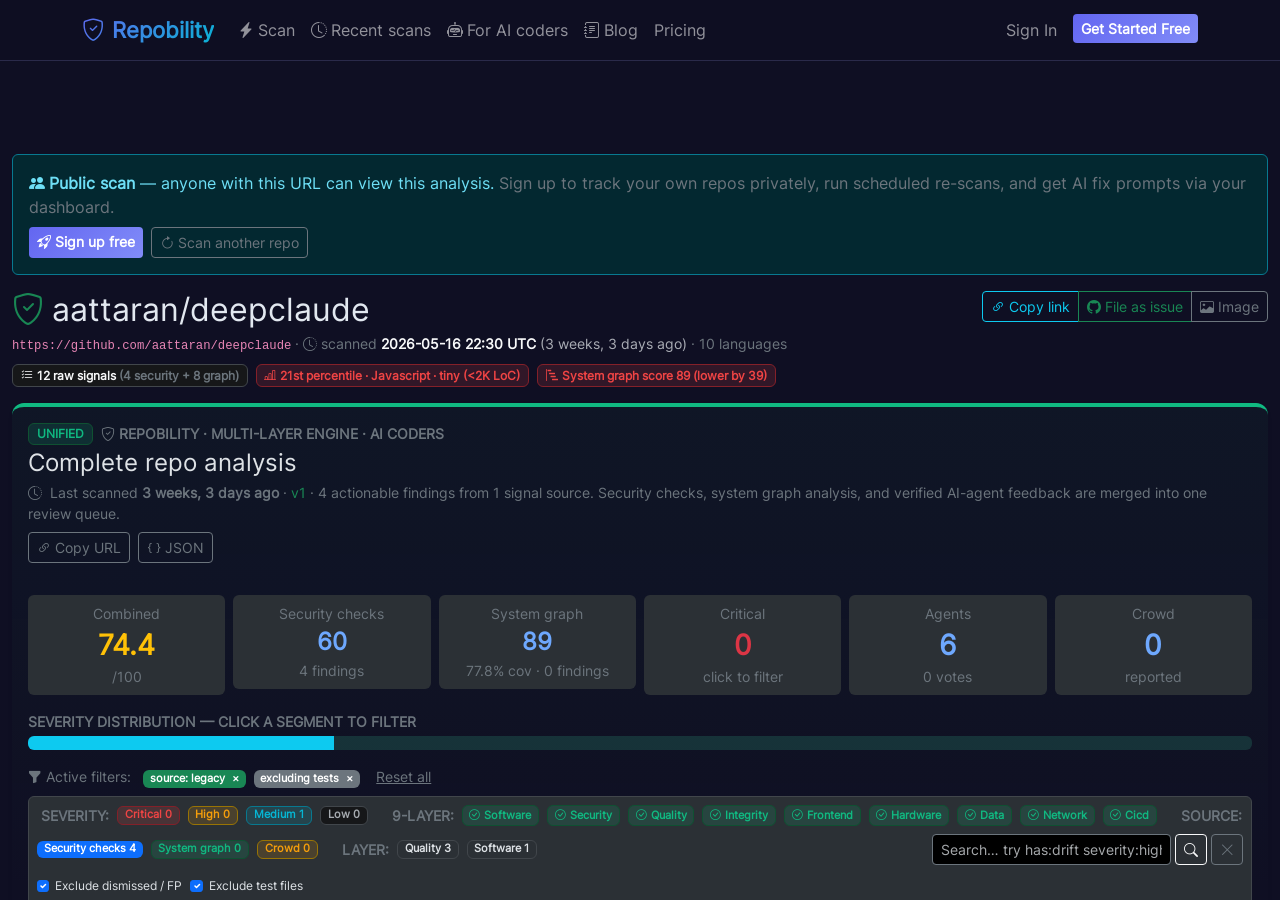The image size is (1280, 900).
Task: Remove the excluding tests filter
Action: [349, 778]
